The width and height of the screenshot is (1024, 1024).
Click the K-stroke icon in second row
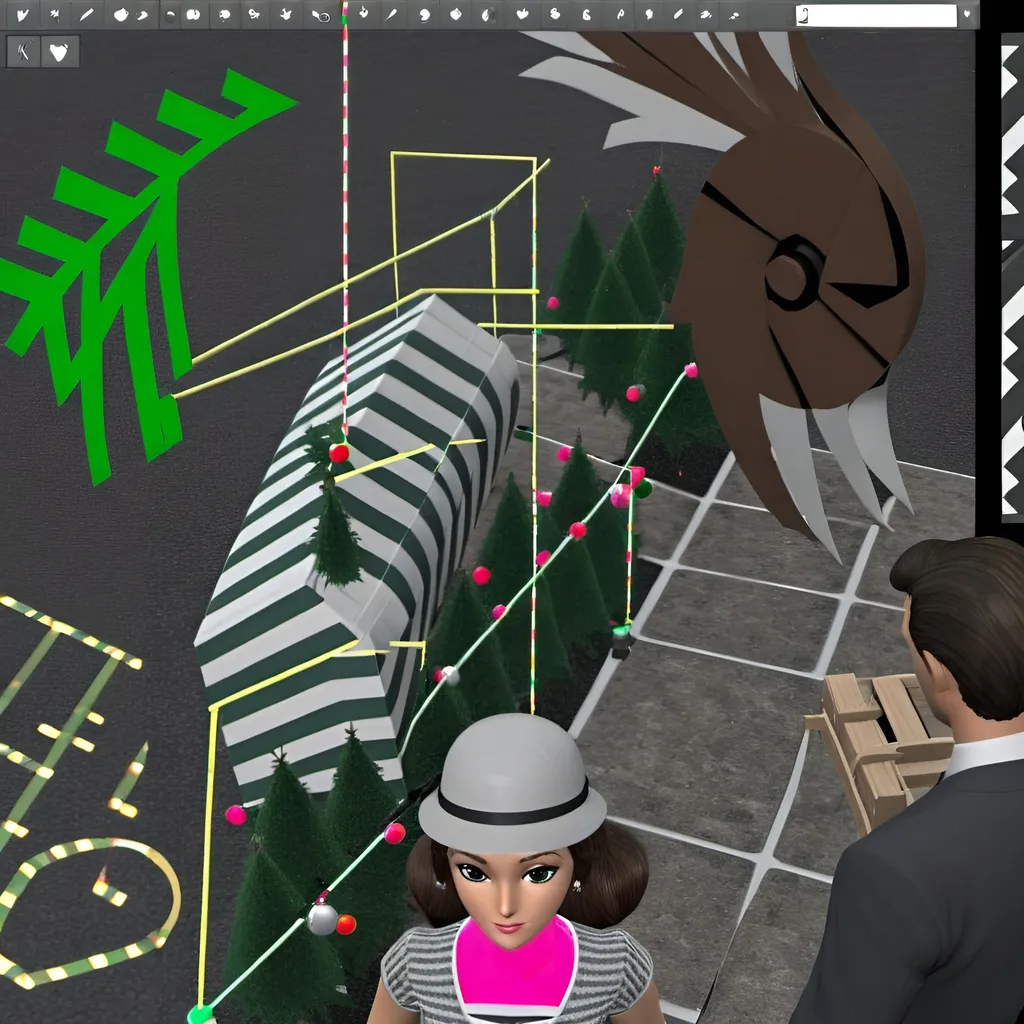(24, 51)
